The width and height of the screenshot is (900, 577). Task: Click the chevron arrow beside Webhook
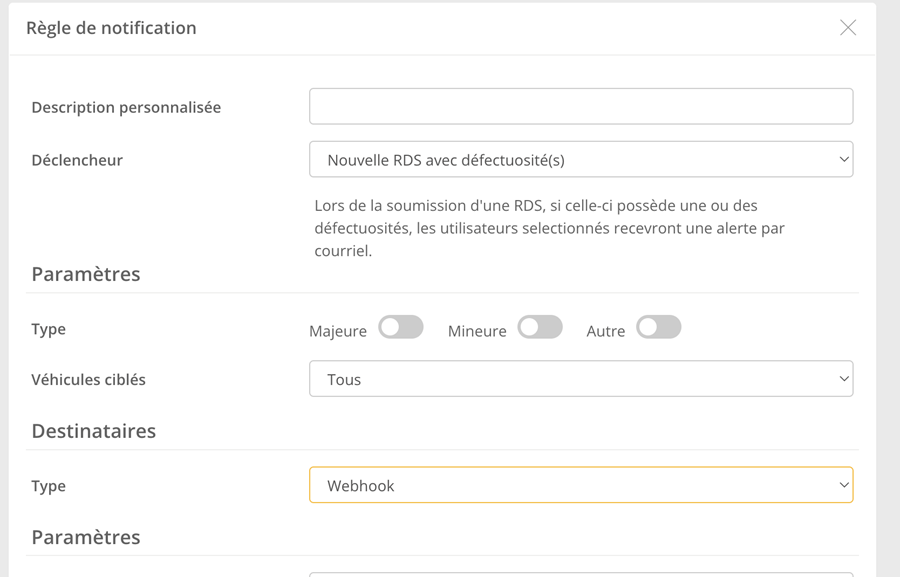coord(843,486)
